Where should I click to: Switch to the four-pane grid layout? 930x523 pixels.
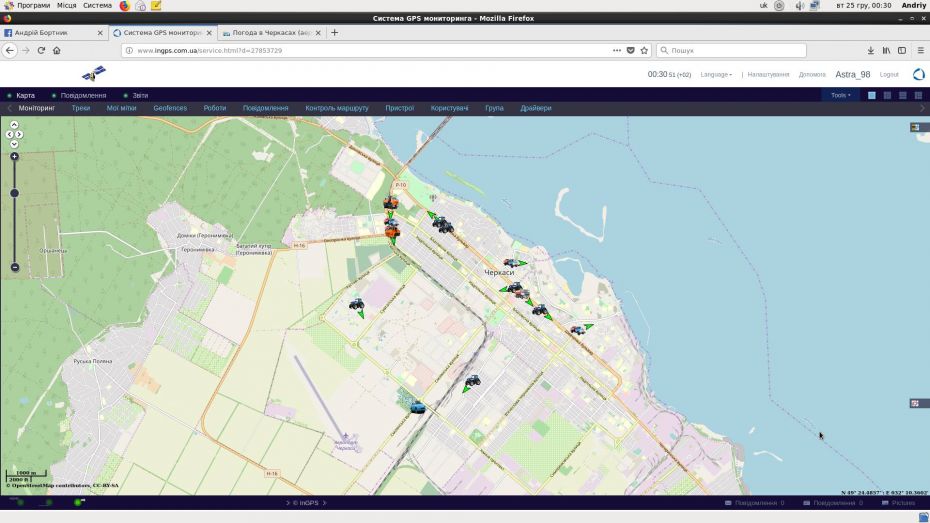[918, 95]
